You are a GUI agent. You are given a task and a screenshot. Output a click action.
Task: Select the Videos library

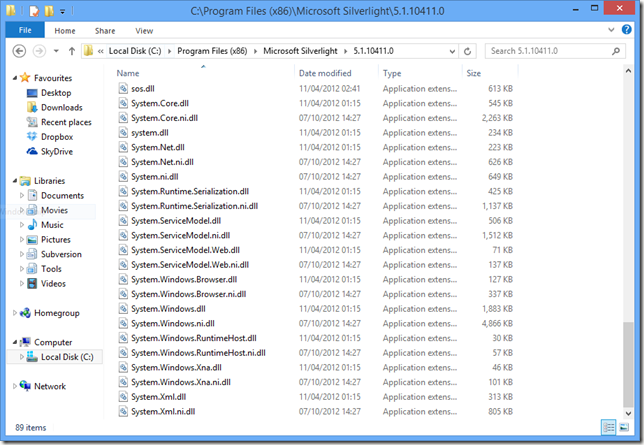(53, 284)
